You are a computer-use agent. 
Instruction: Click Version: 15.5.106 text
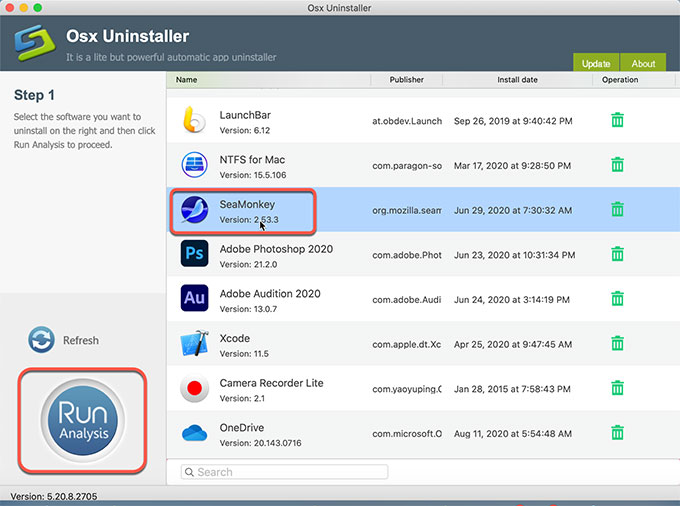click(x=253, y=175)
